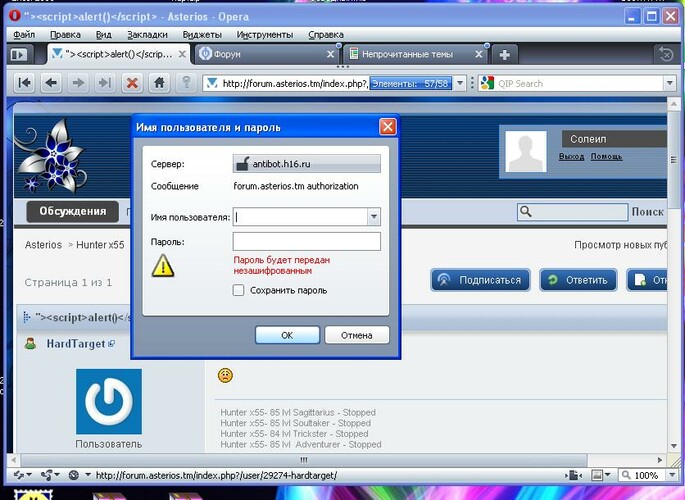Image resolution: width=685 pixels, height=500 pixels.
Task: Click the Помощь link
Action: pos(606,156)
